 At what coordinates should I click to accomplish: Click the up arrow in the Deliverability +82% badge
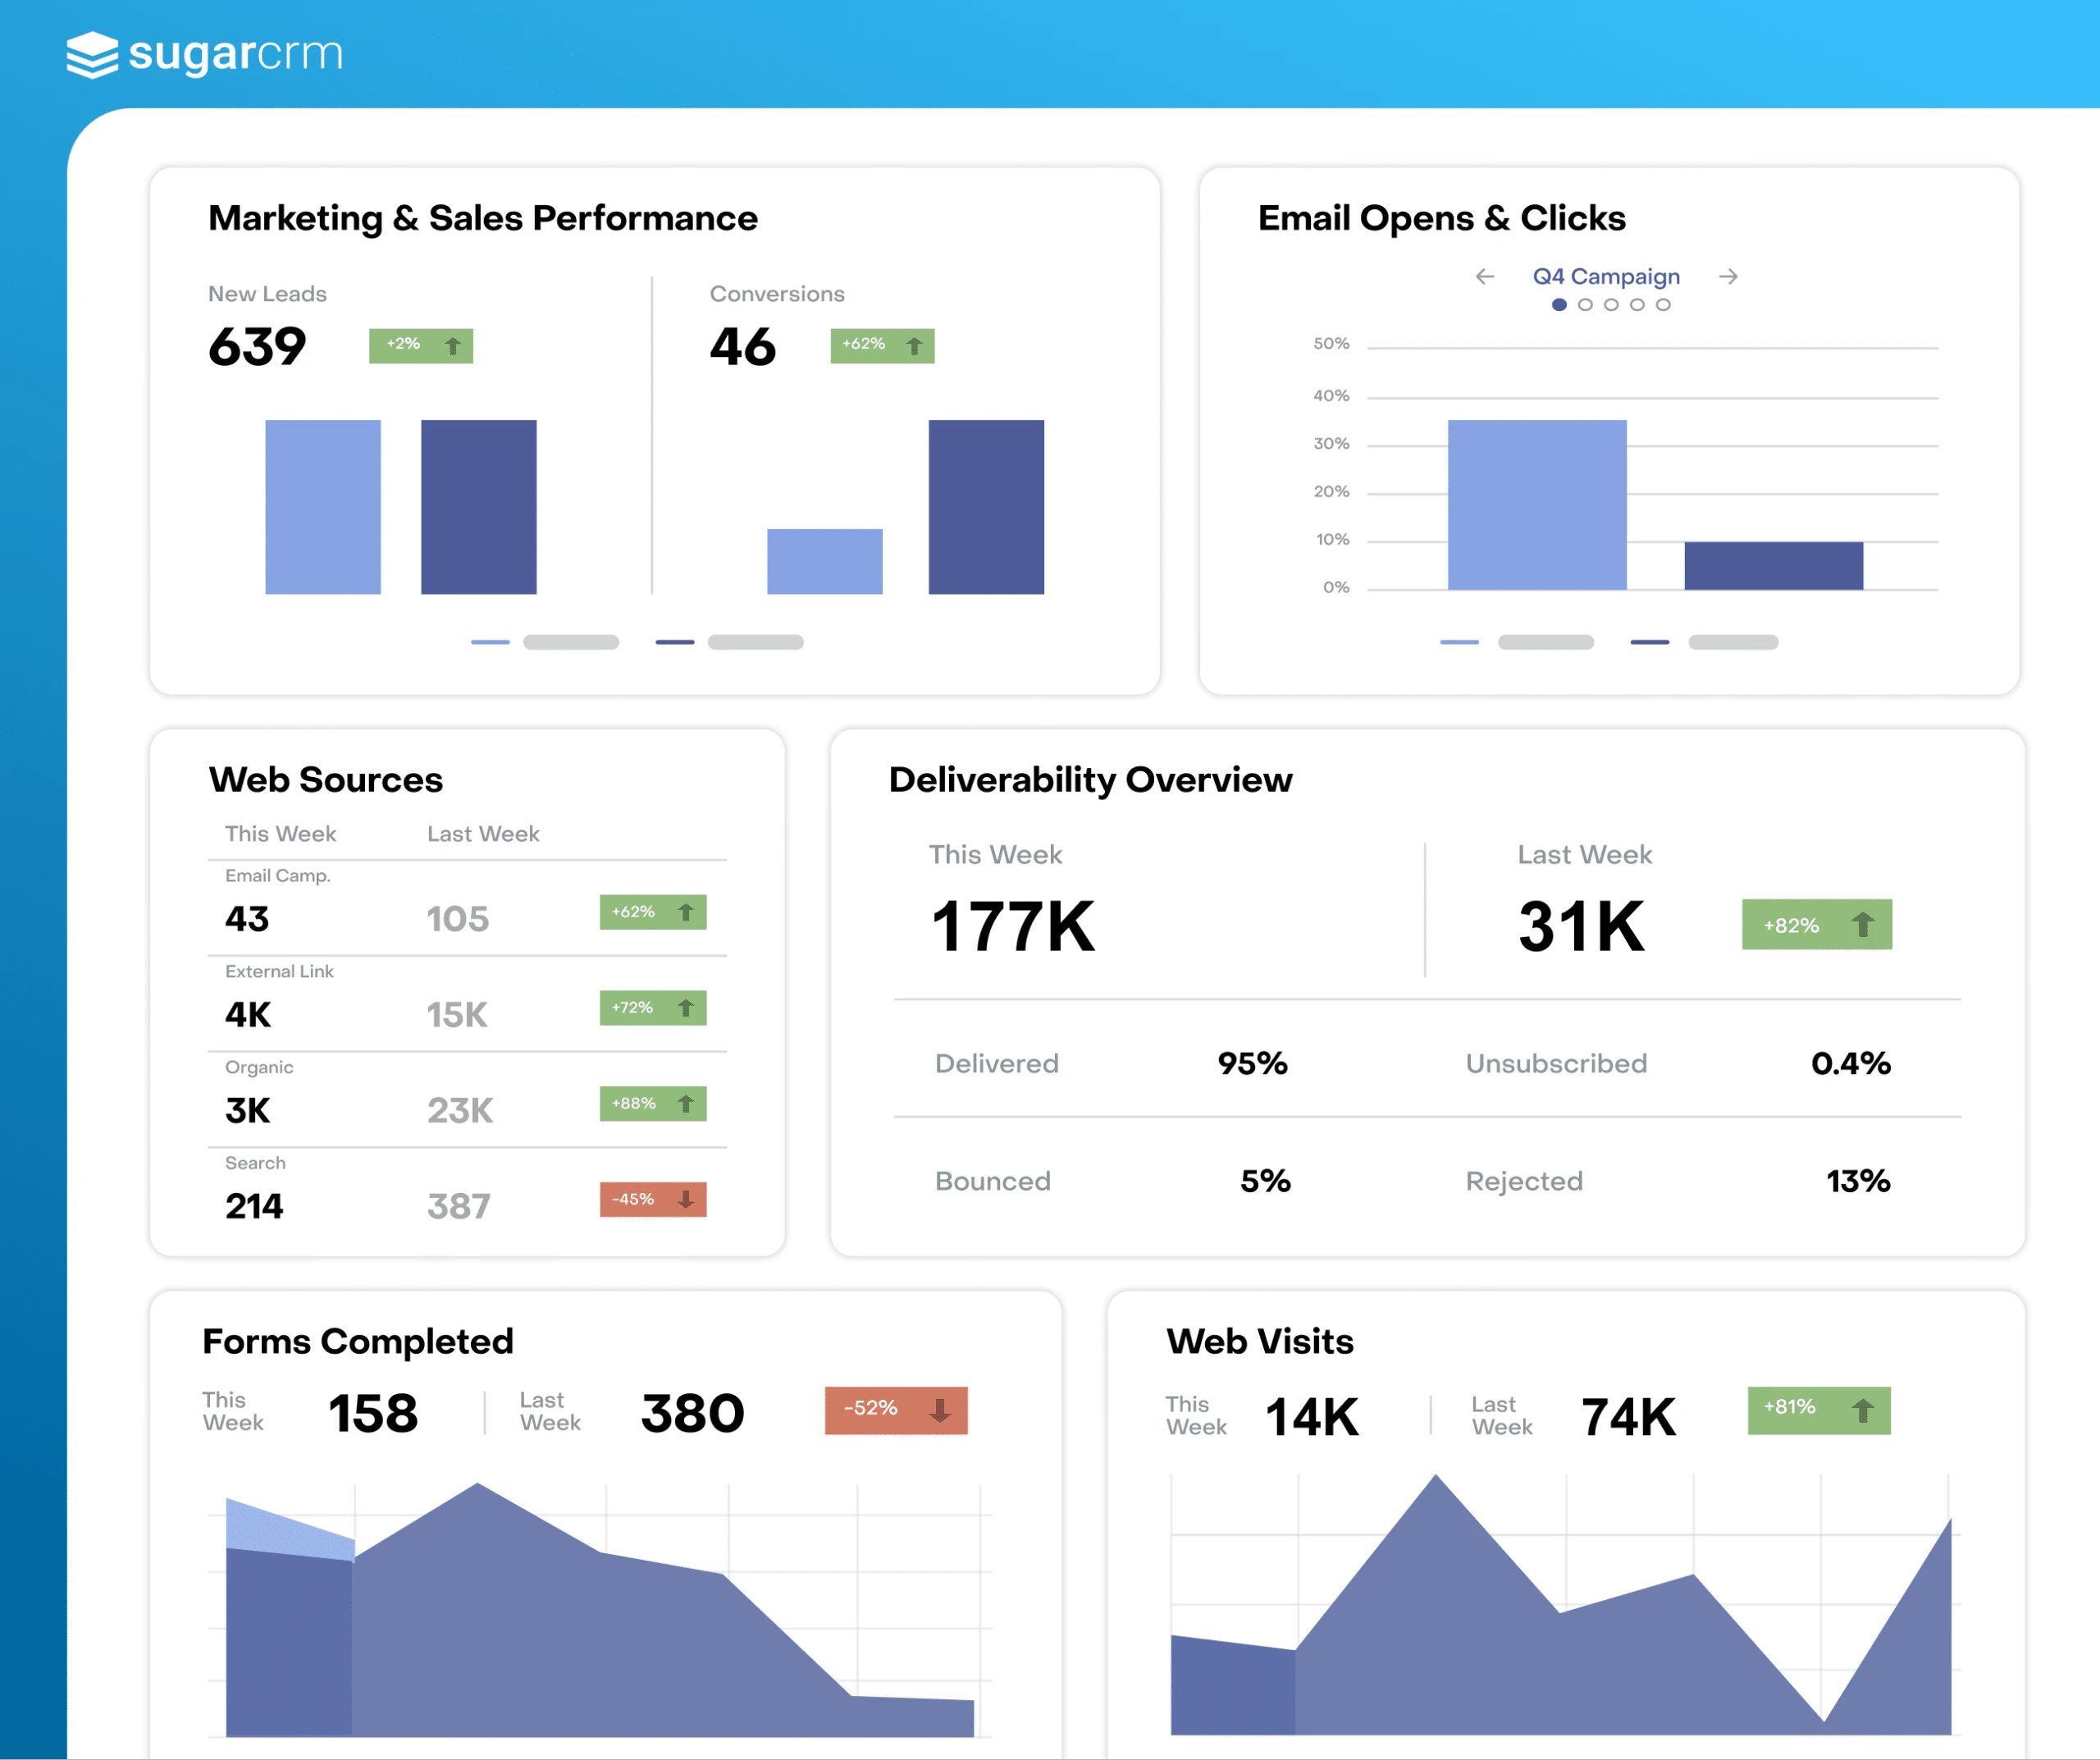pos(1862,925)
